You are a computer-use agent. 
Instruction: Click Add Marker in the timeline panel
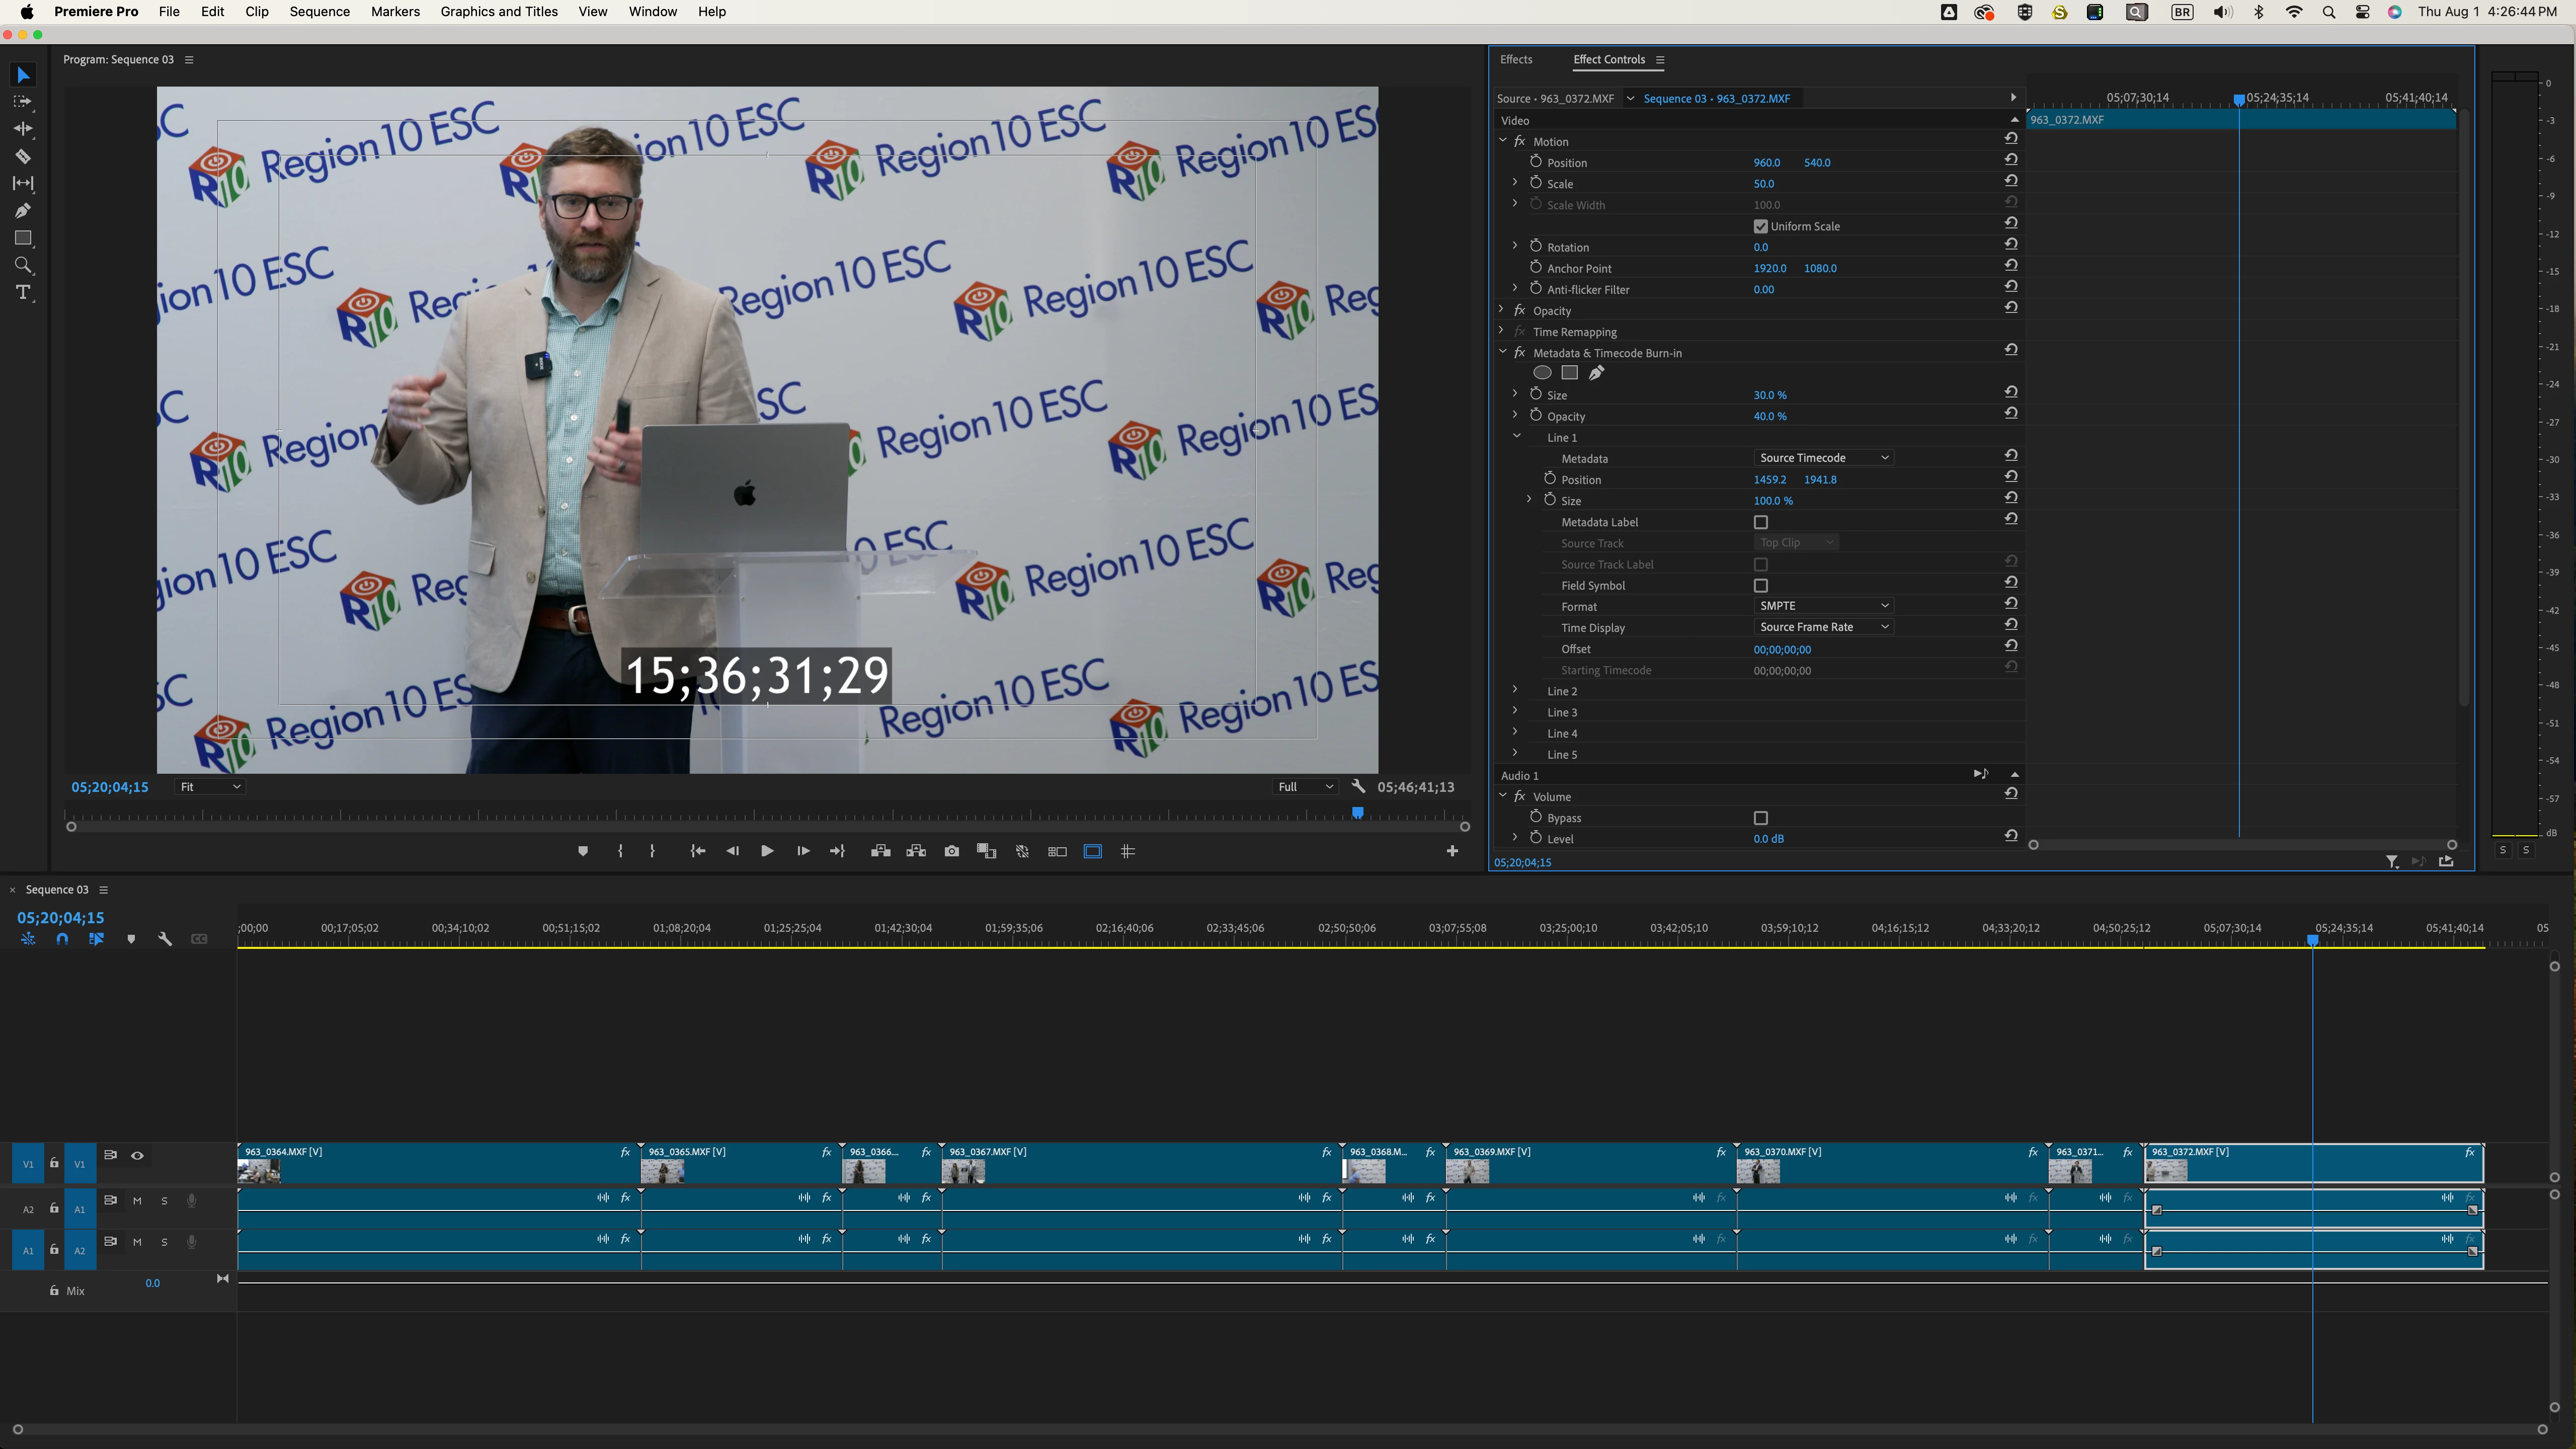[x=131, y=939]
